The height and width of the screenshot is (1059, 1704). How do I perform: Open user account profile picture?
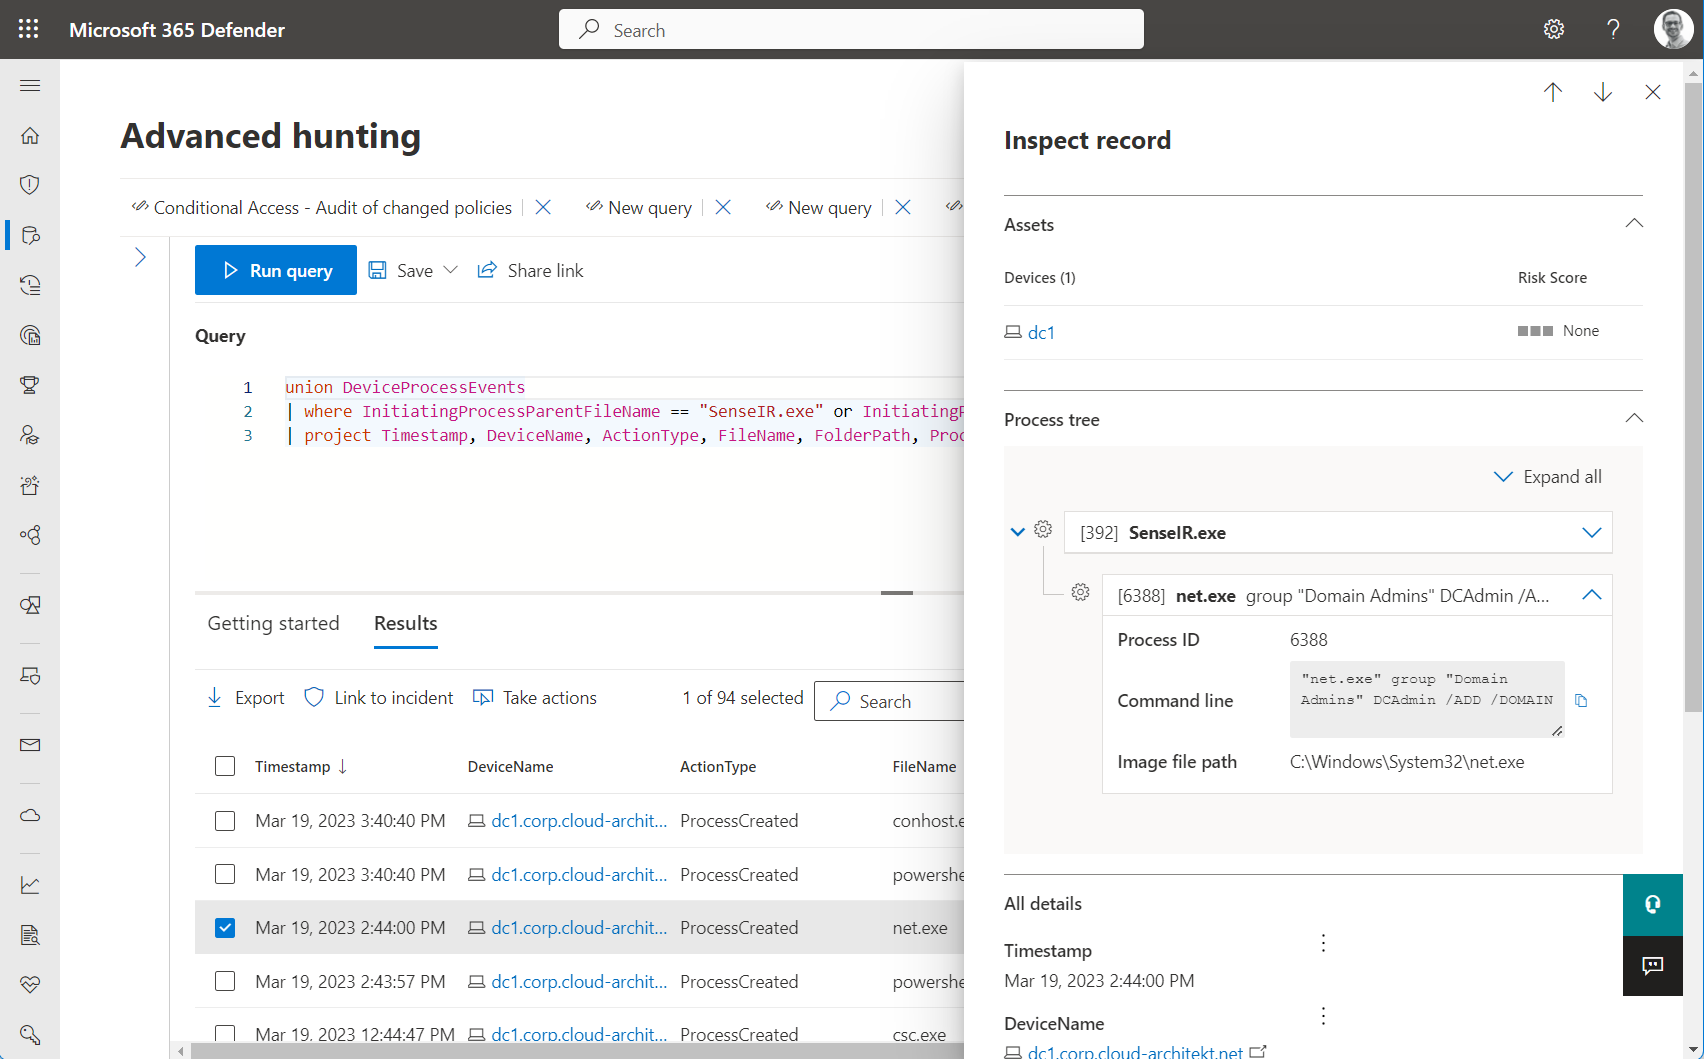coord(1674,29)
